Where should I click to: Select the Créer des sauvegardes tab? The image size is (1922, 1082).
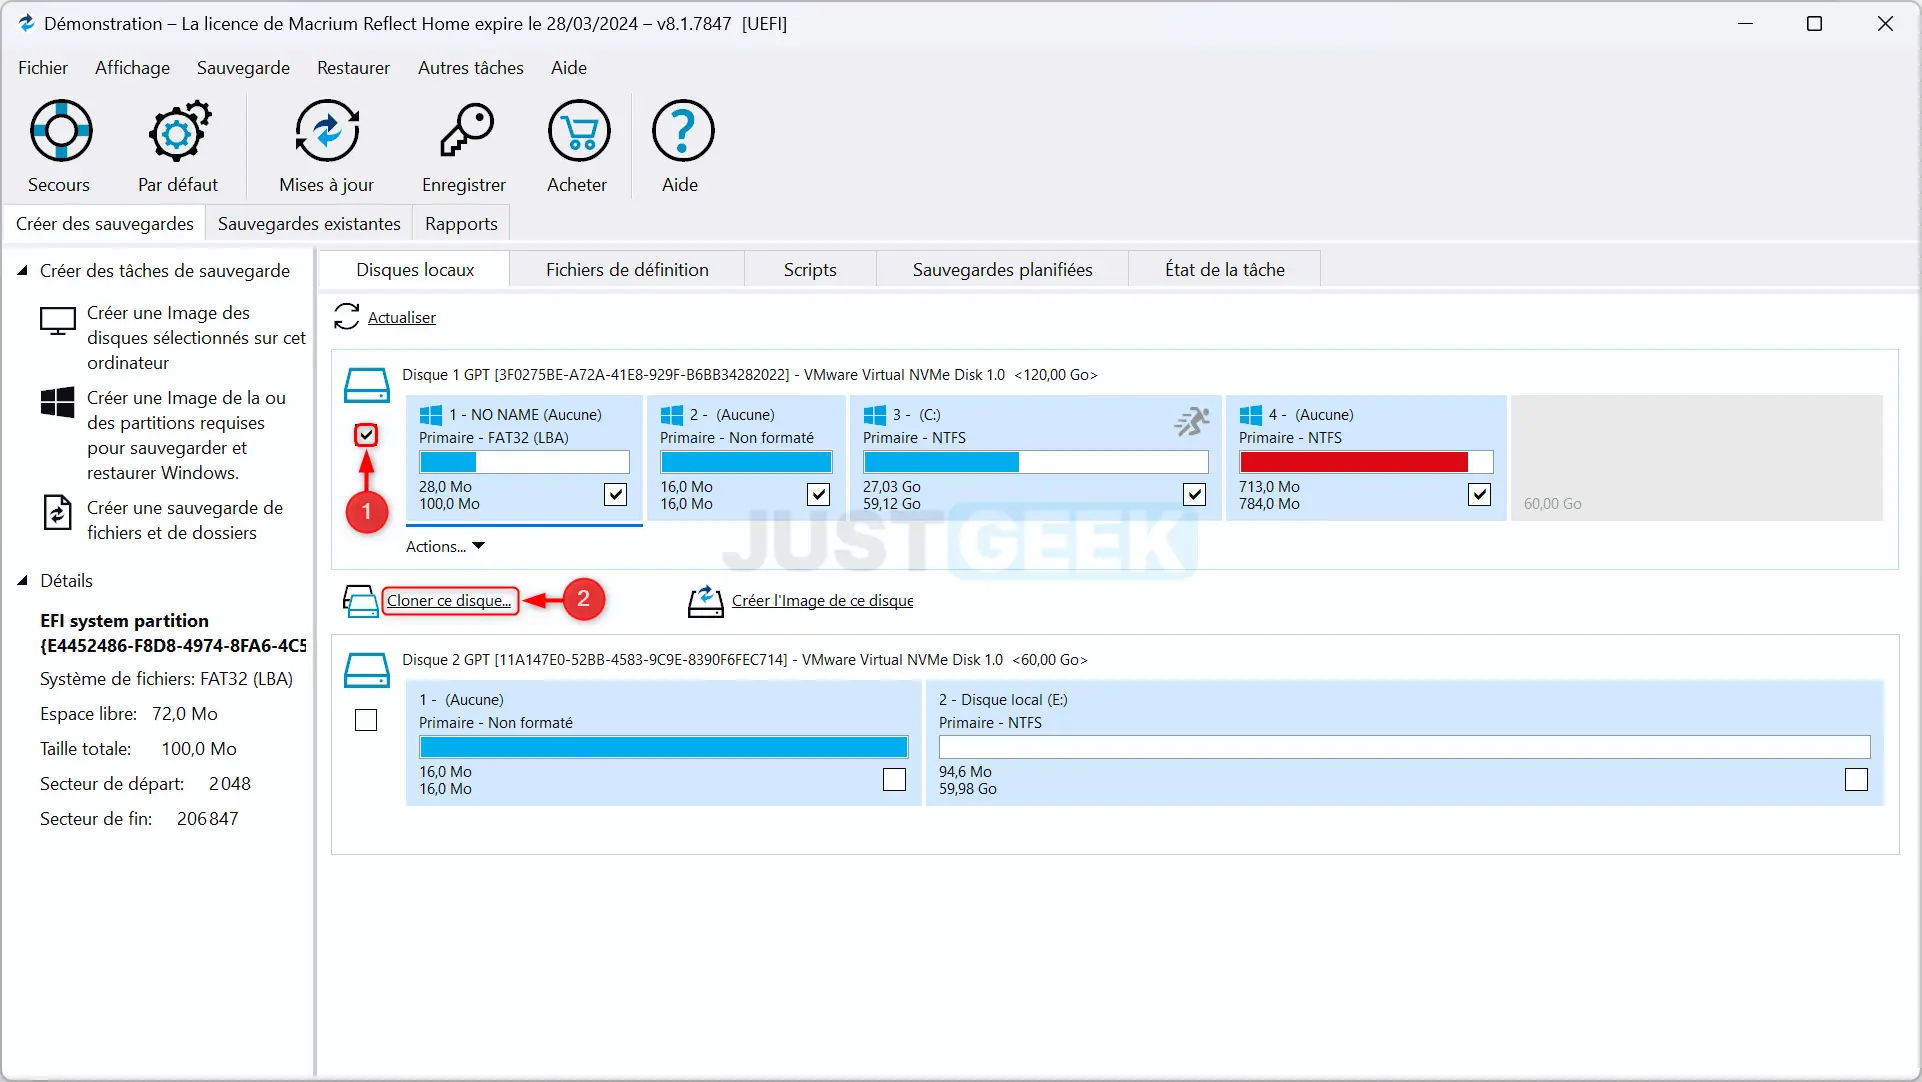104,223
